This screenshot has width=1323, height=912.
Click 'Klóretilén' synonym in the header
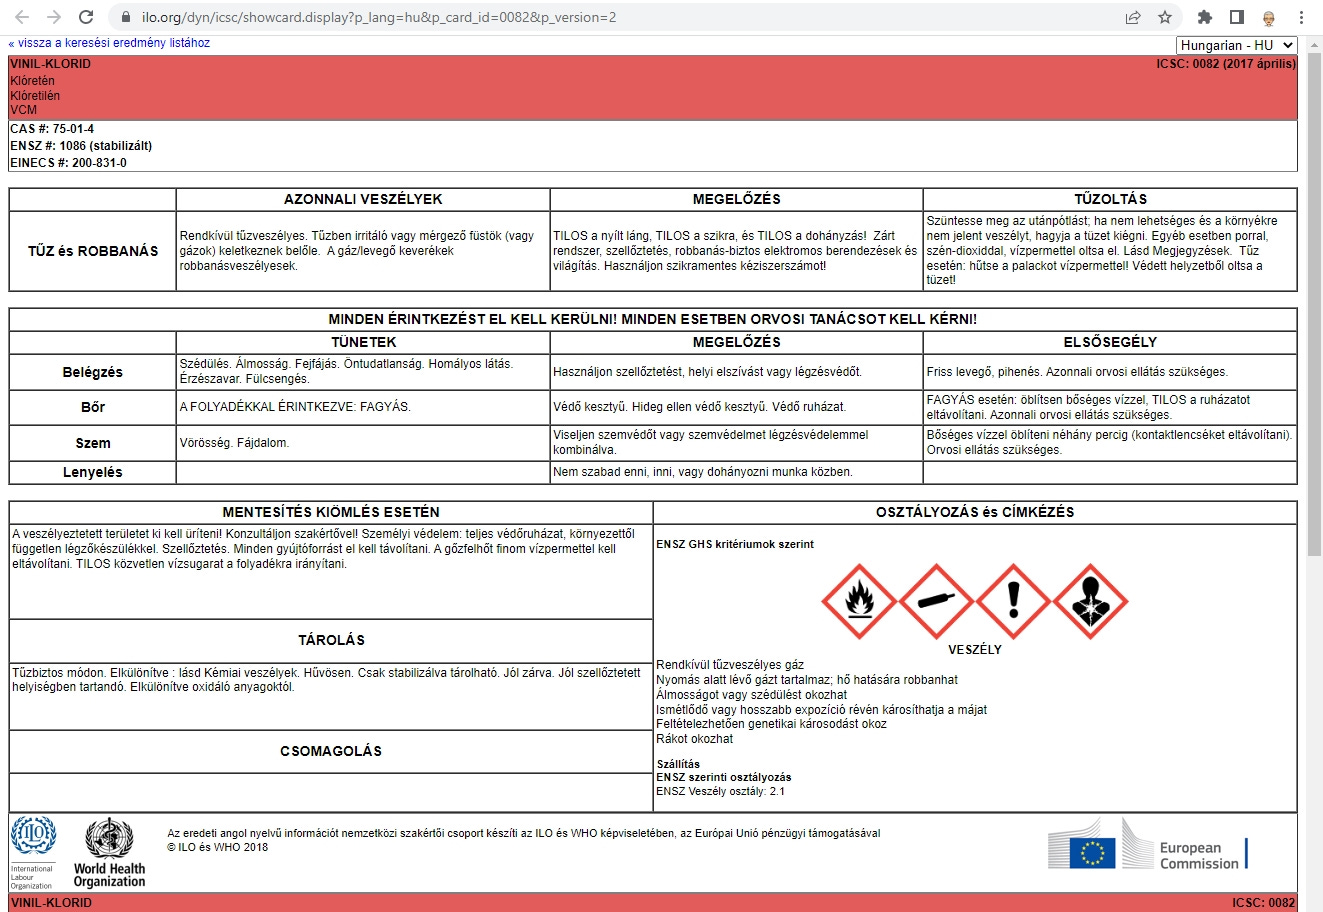point(35,96)
